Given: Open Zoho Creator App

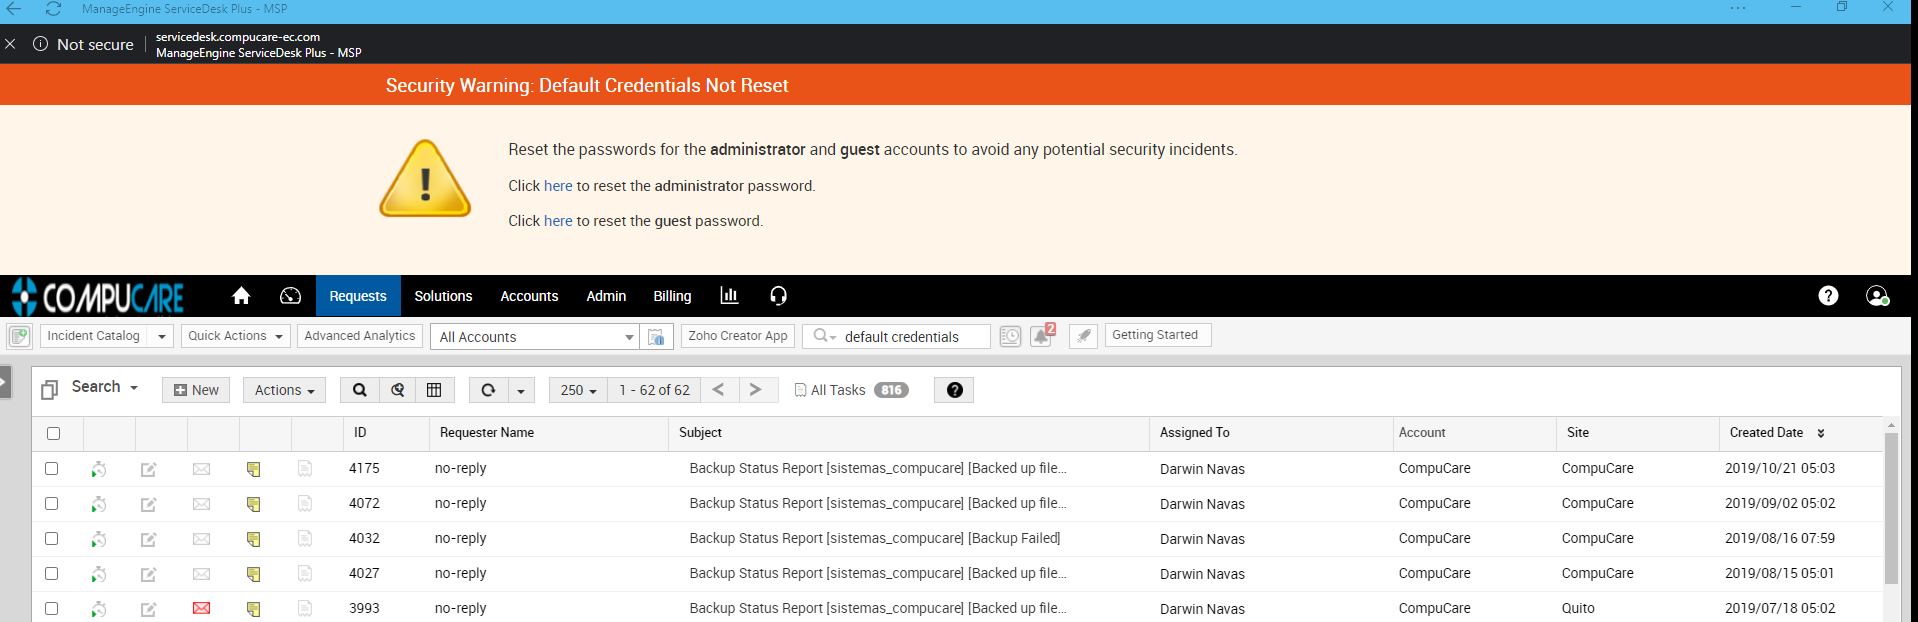Looking at the screenshot, I should (738, 336).
